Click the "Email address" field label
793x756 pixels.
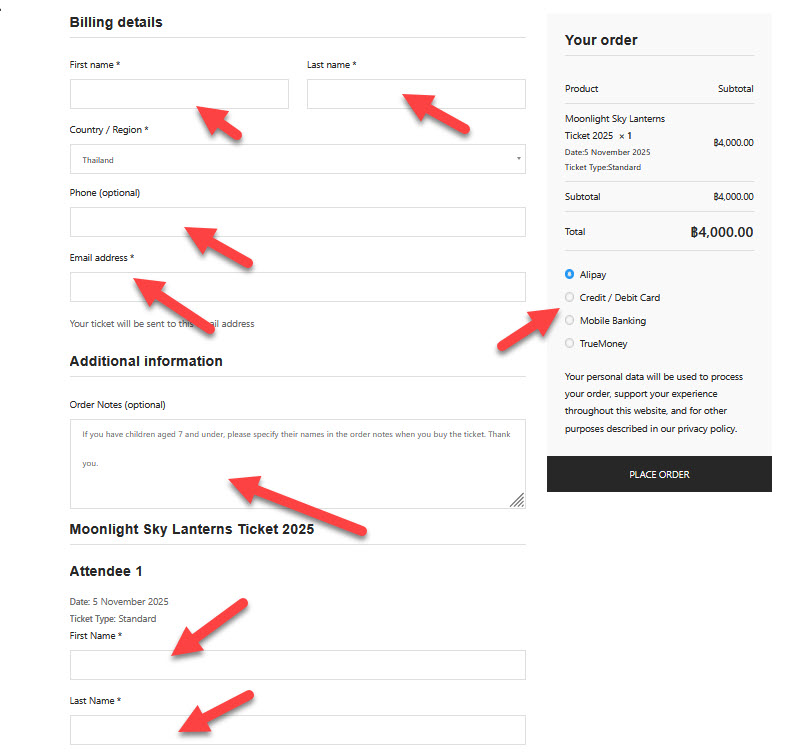(x=98, y=258)
